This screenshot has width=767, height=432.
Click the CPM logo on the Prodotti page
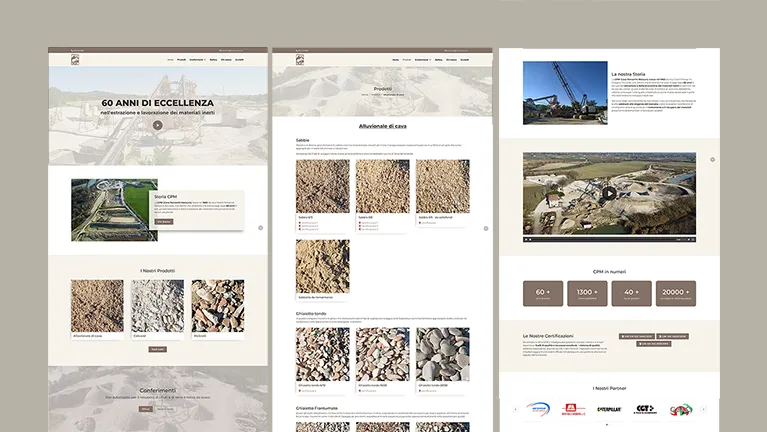coord(299,60)
